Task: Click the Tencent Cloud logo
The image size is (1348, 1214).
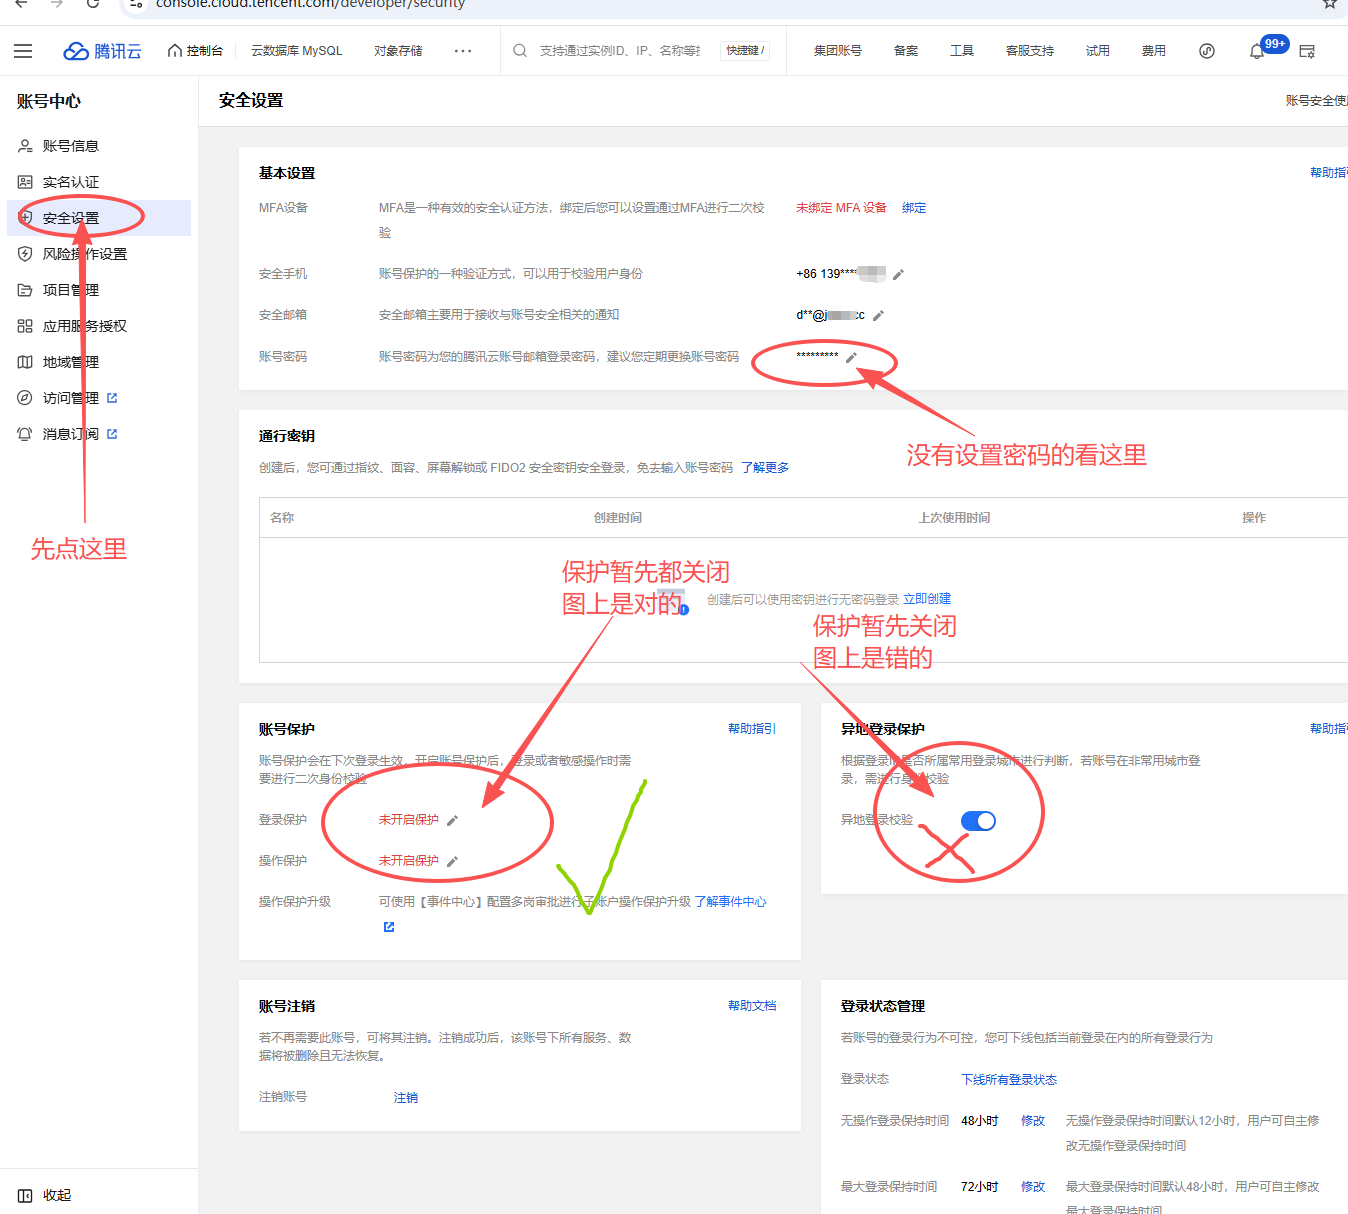Action: [102, 51]
